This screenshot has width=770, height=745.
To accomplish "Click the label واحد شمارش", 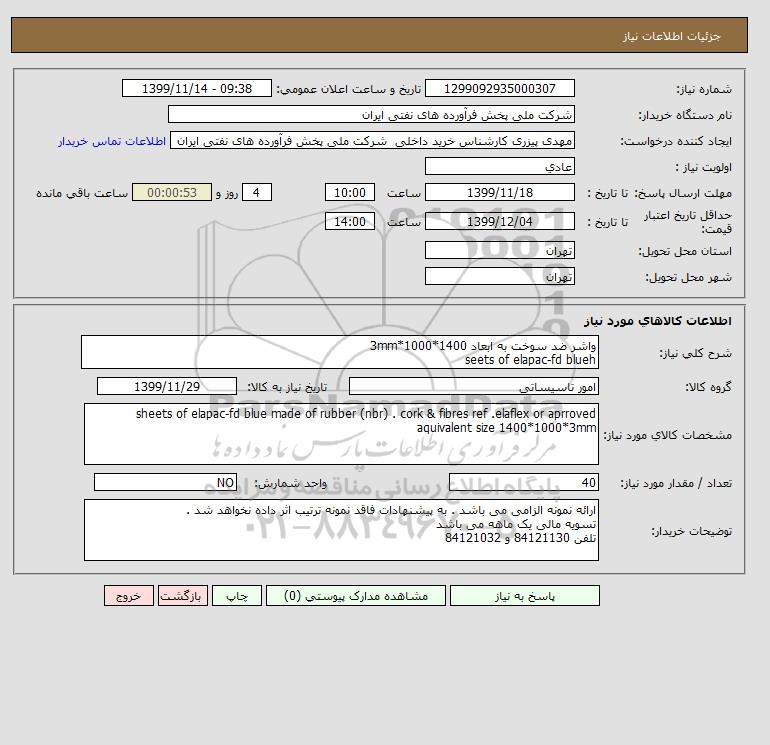I will pyautogui.click(x=290, y=483).
